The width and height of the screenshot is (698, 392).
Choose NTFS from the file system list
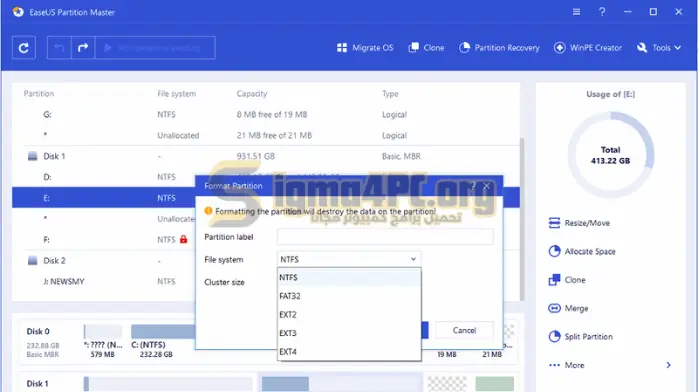point(349,277)
